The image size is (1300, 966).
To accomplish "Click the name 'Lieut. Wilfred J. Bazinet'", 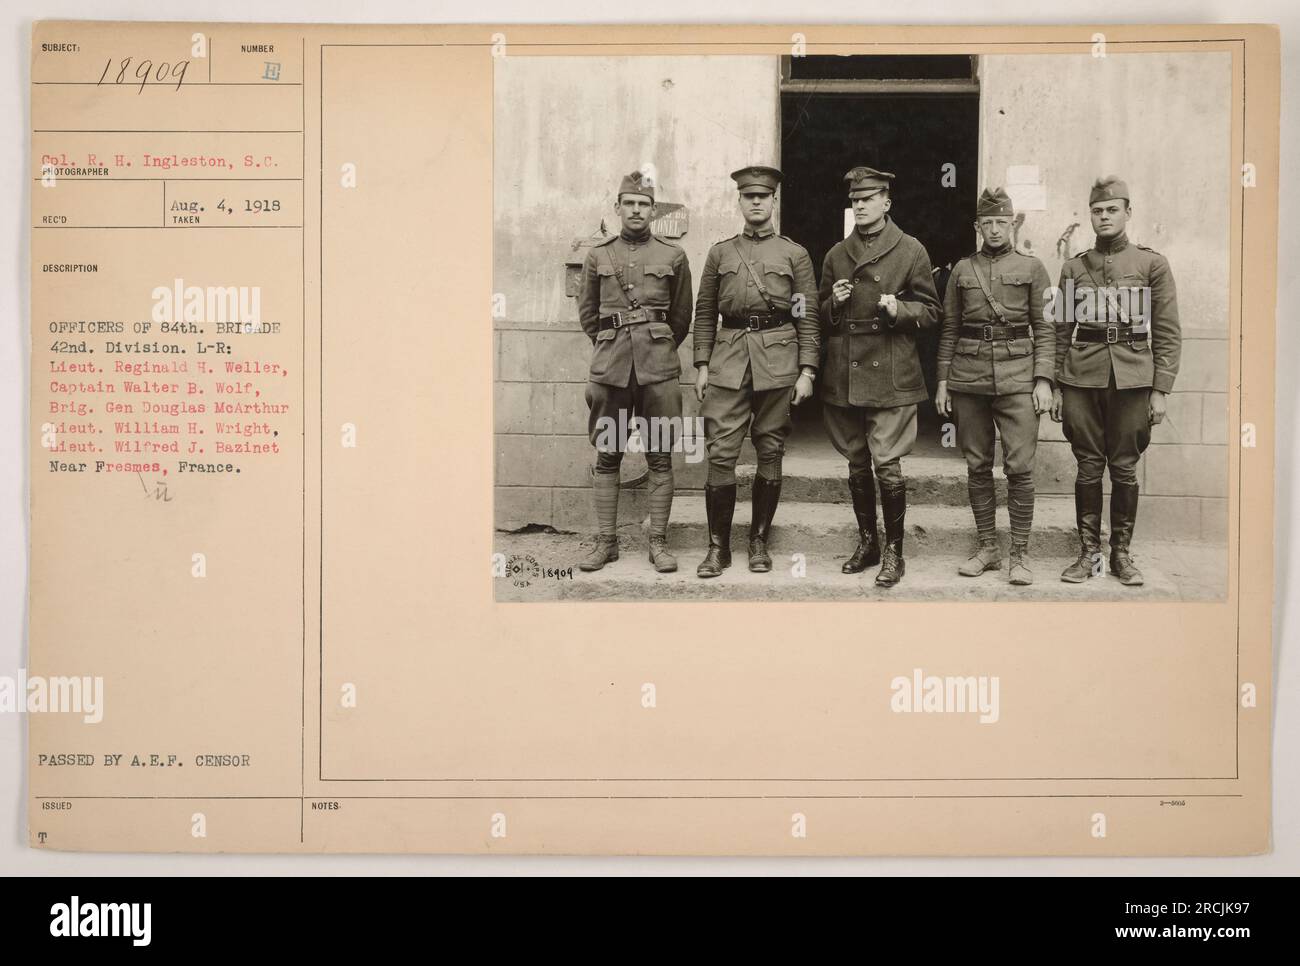I will [163, 447].
